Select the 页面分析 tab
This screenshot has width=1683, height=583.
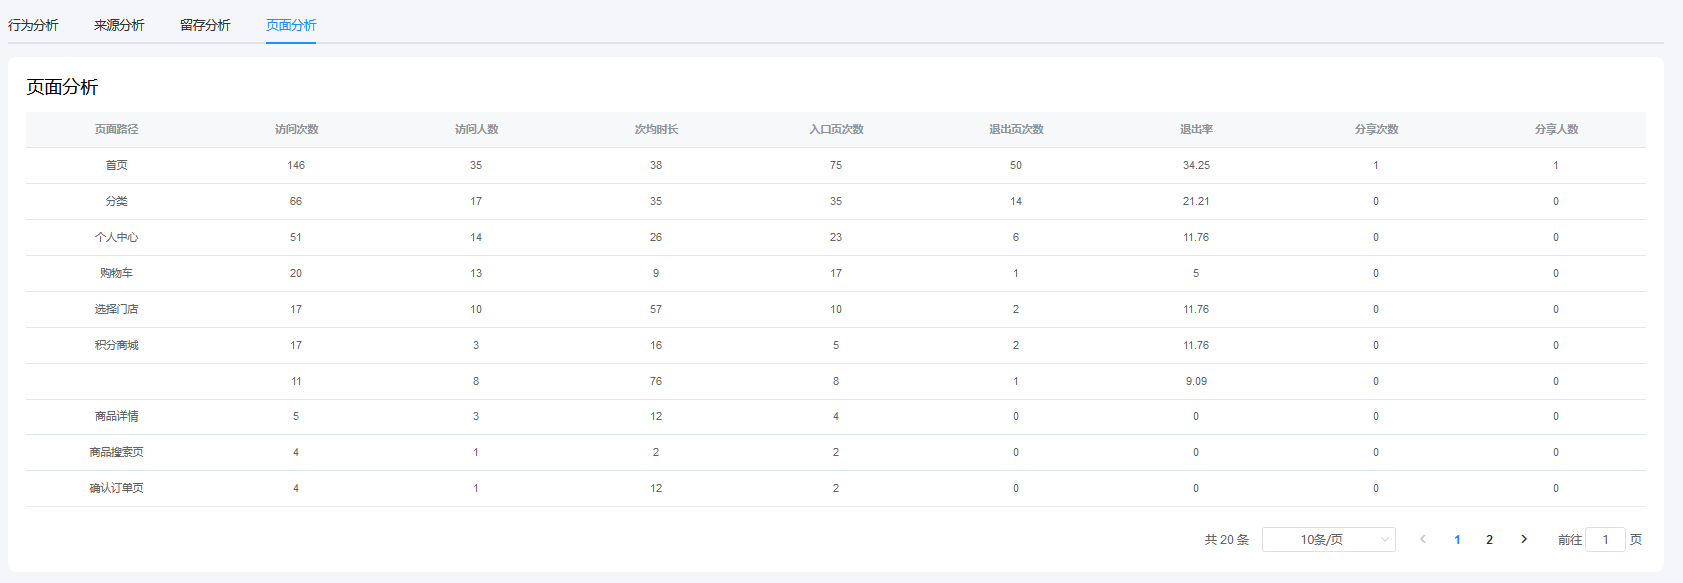[x=291, y=25]
